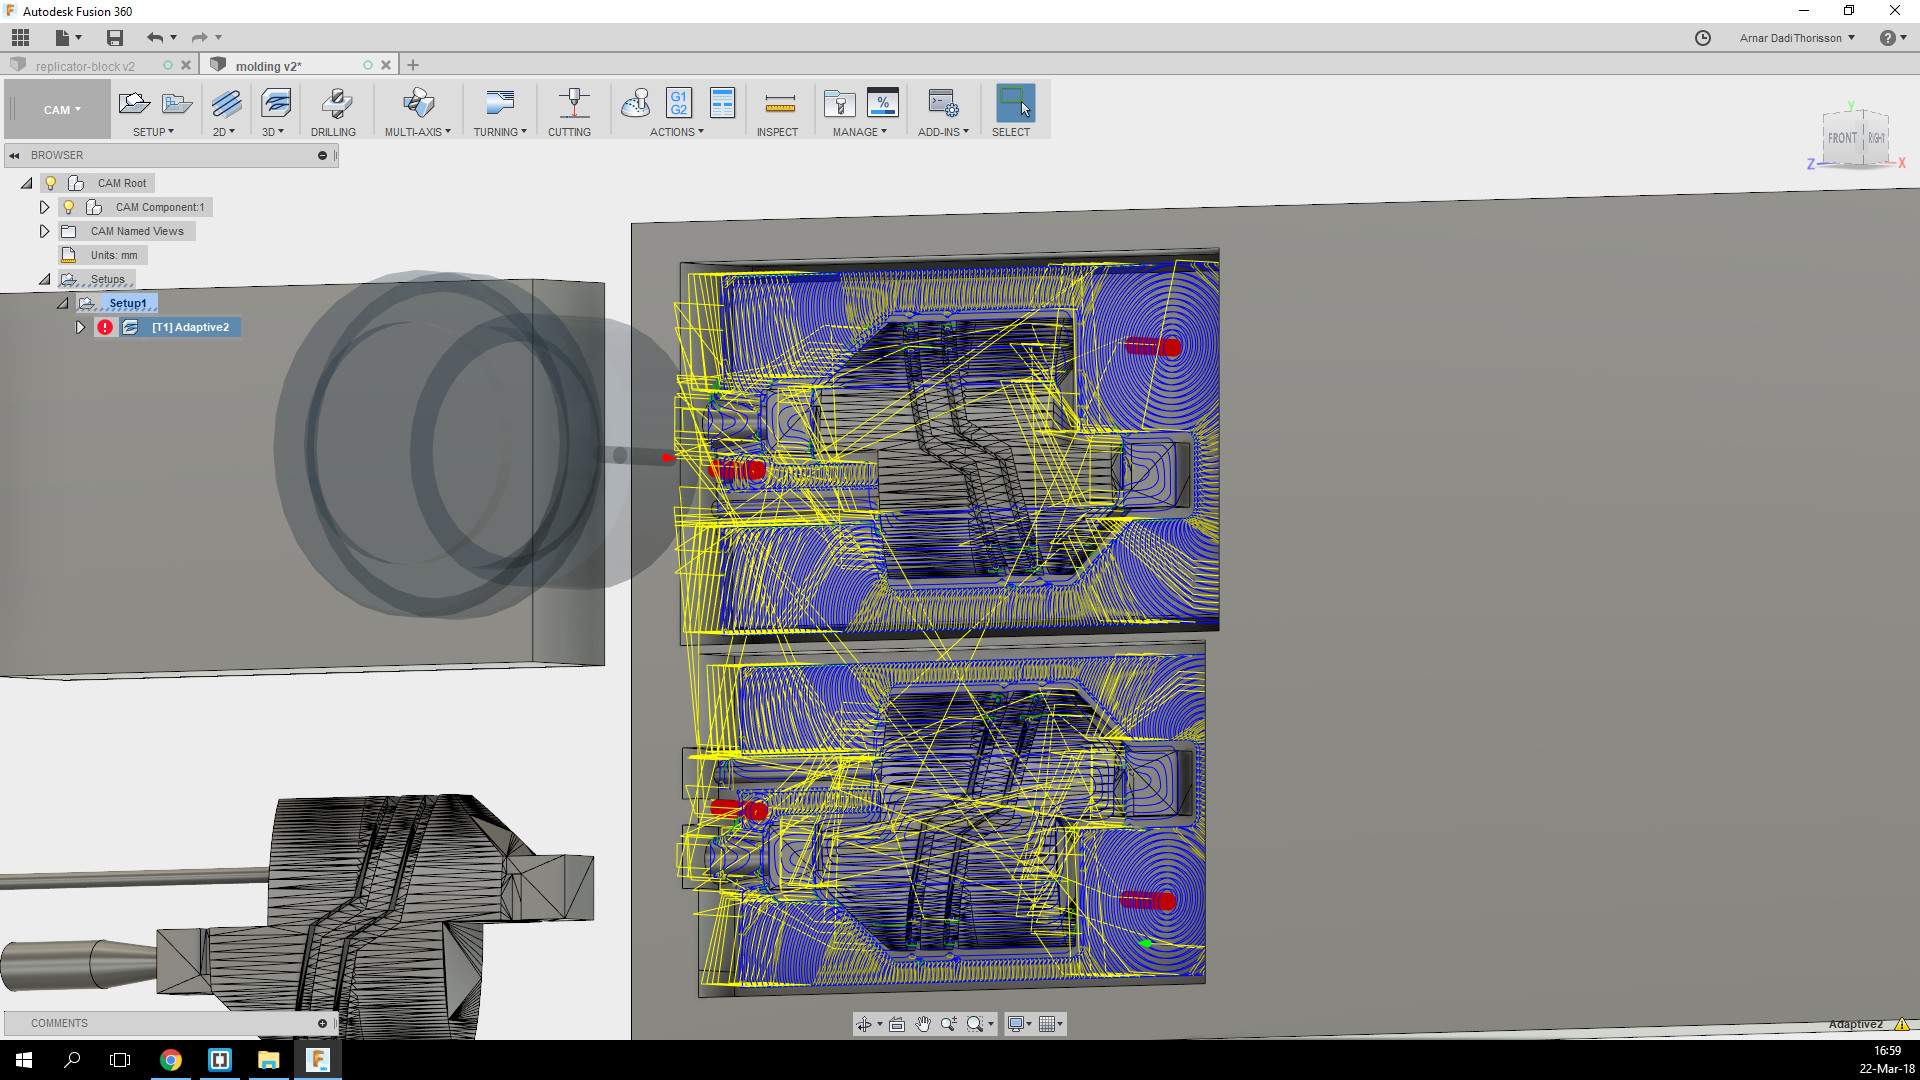Toggle the CAM Root lightbulb visibility
1920x1080 pixels.
(x=50, y=183)
